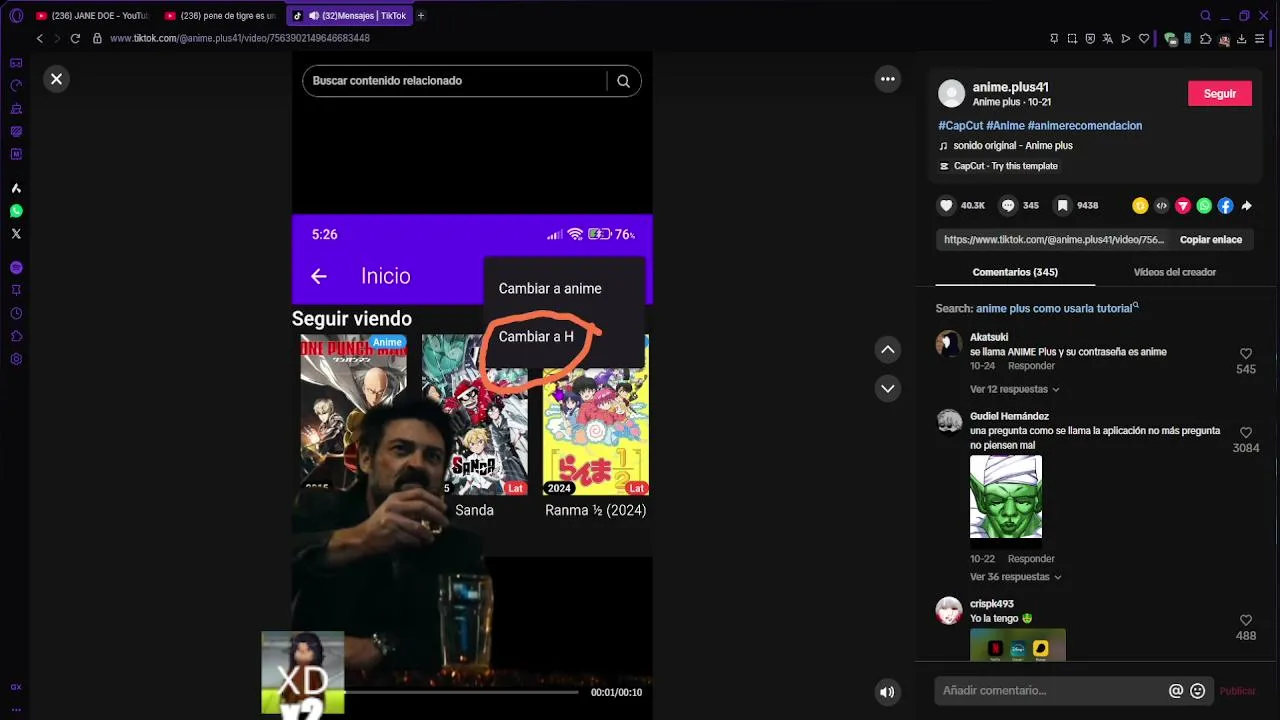Close the TikTok video viewer

pos(57,79)
